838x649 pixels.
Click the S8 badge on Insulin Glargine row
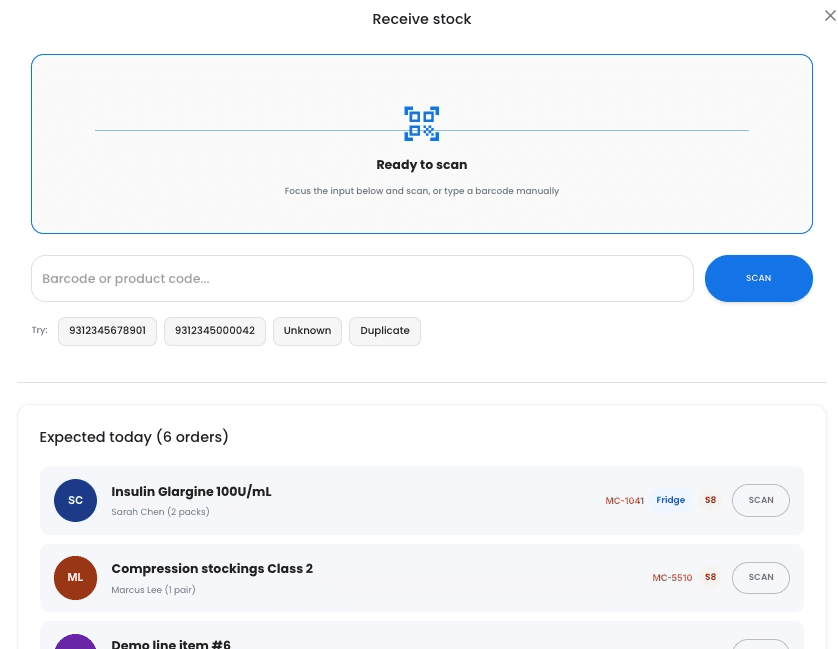click(x=710, y=500)
